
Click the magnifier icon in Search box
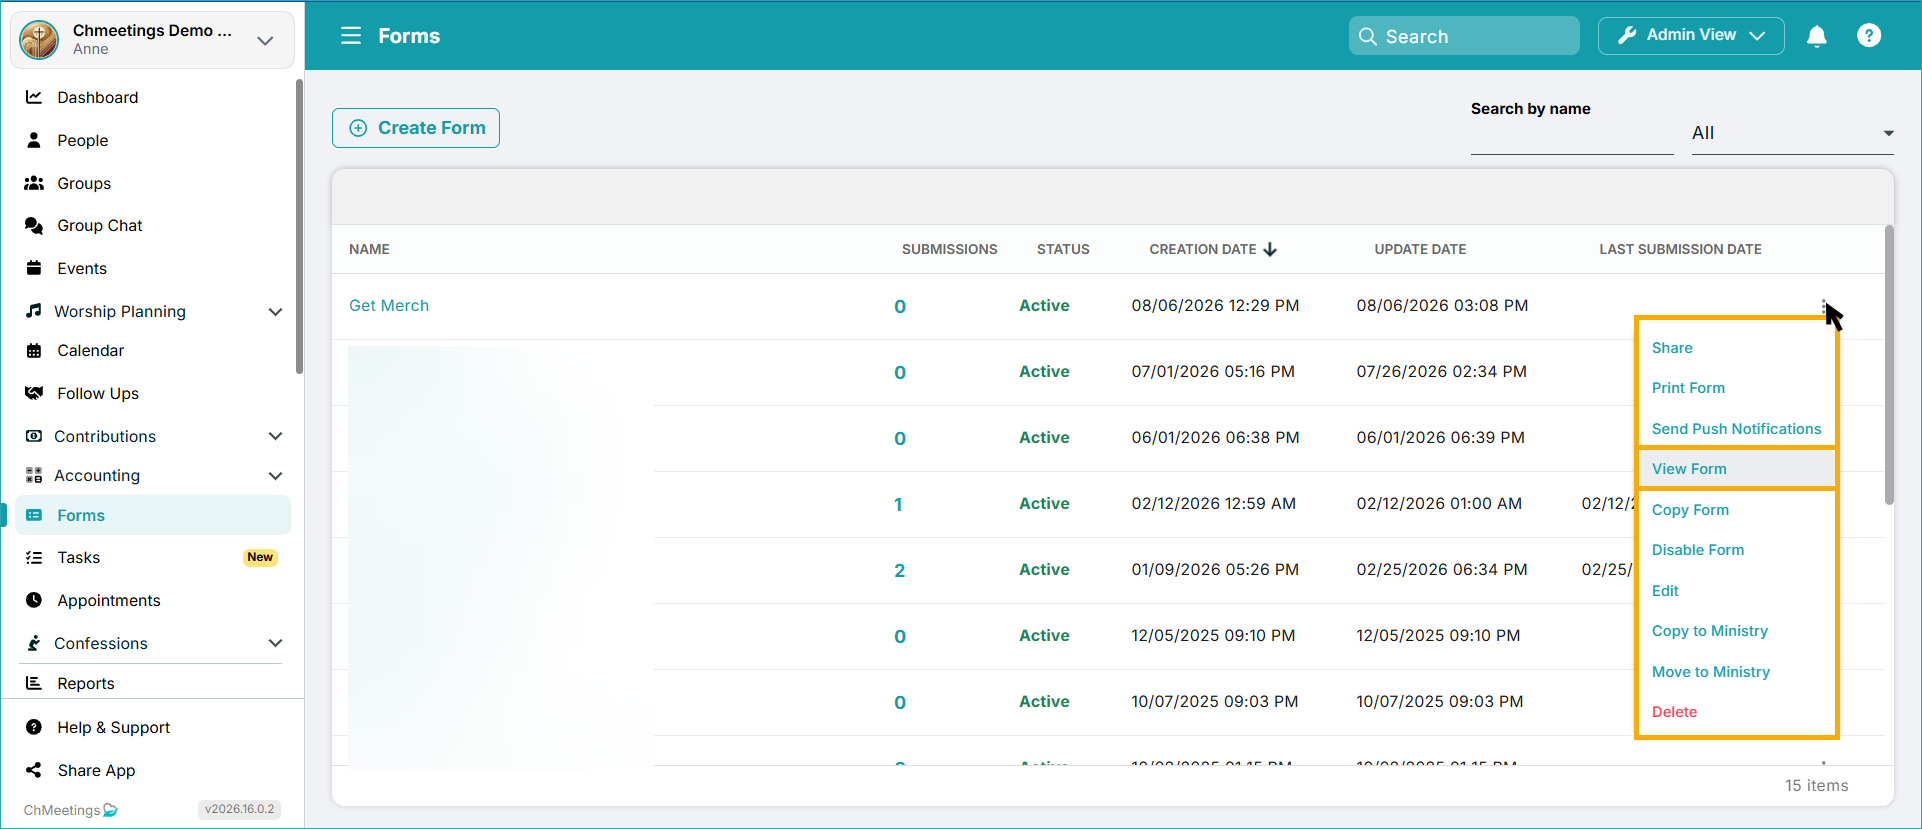pyautogui.click(x=1368, y=36)
